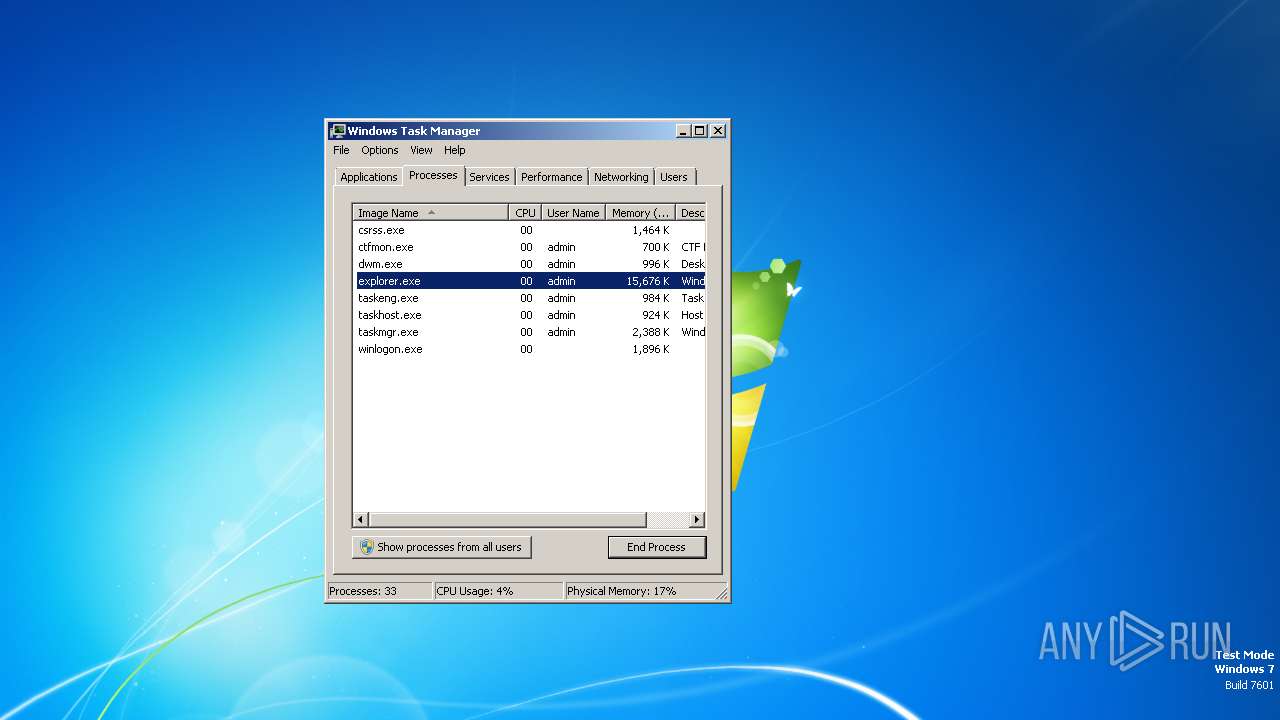Click the End Process button
Screen dimensions: 1280x720
point(657,547)
